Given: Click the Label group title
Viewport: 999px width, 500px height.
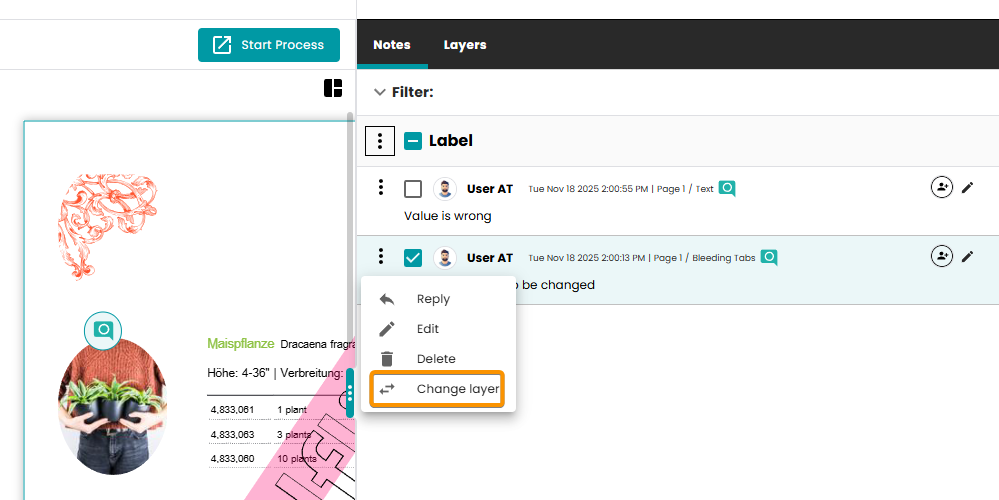Looking at the screenshot, I should [450, 141].
